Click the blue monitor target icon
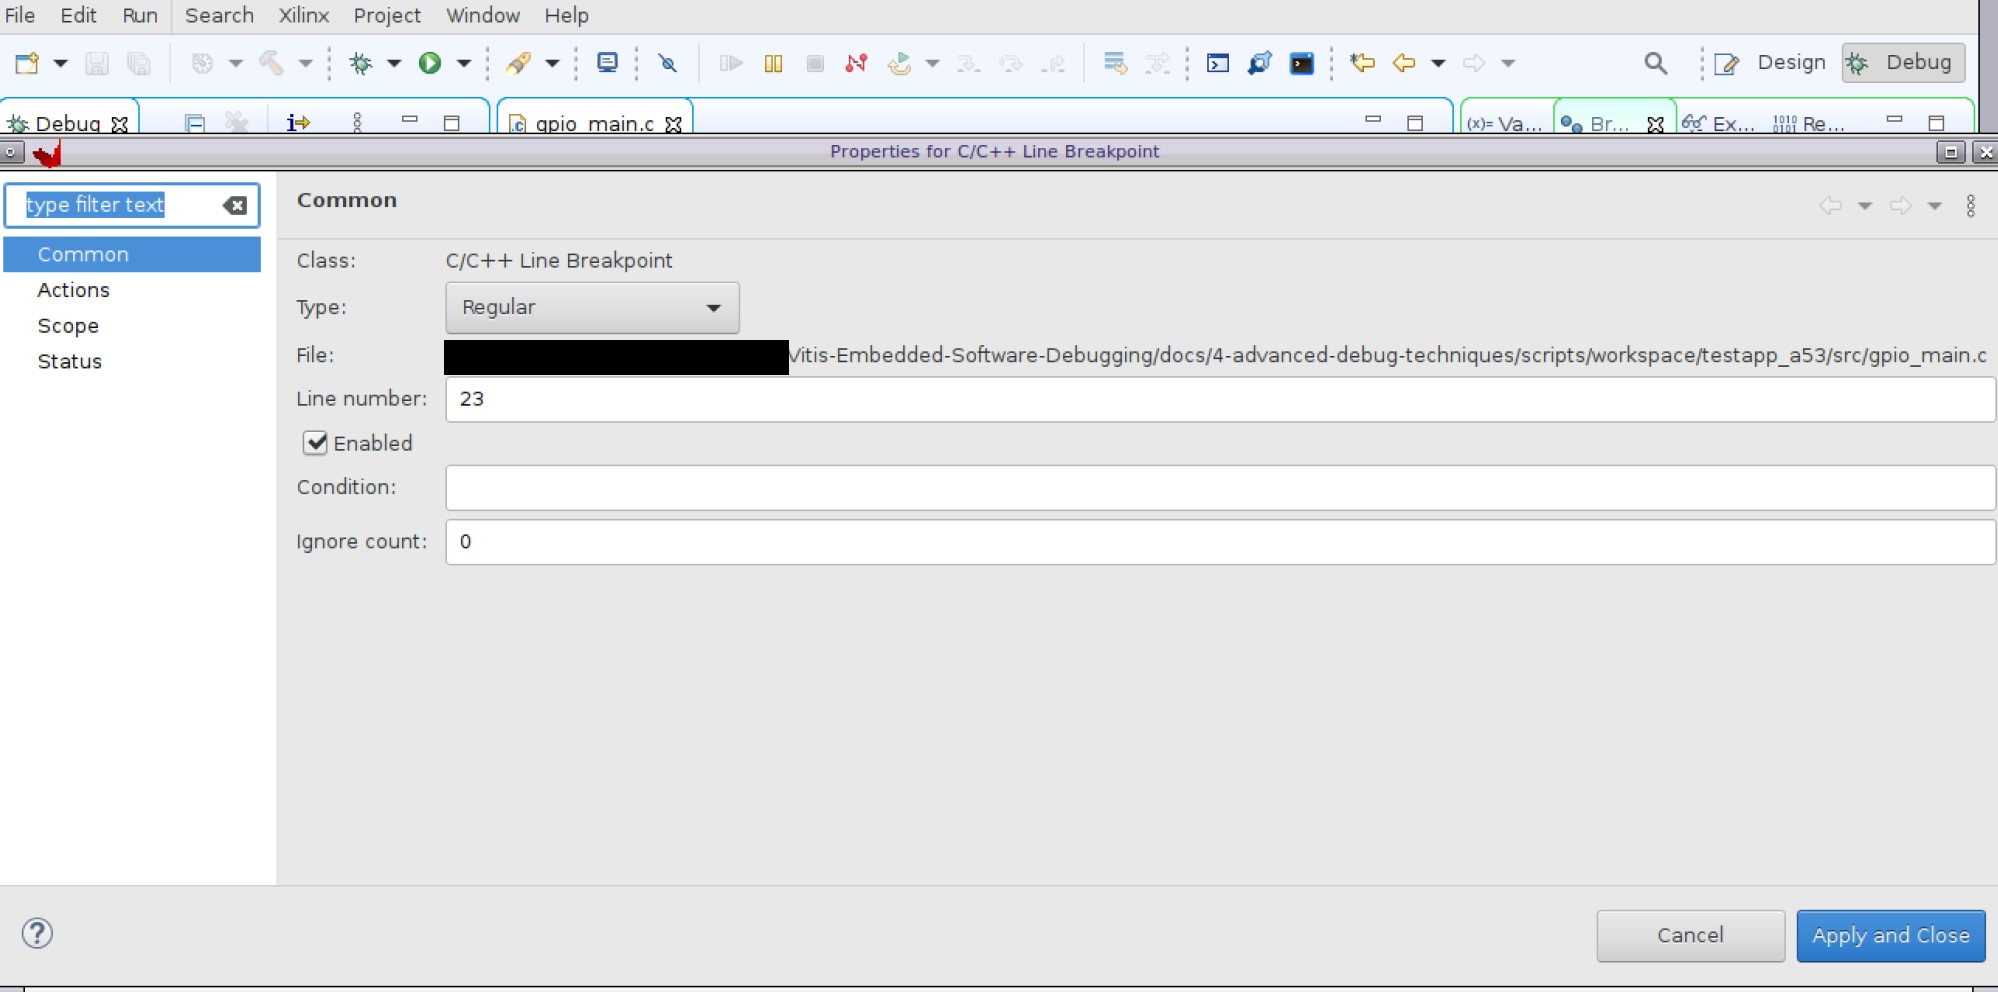 607,63
